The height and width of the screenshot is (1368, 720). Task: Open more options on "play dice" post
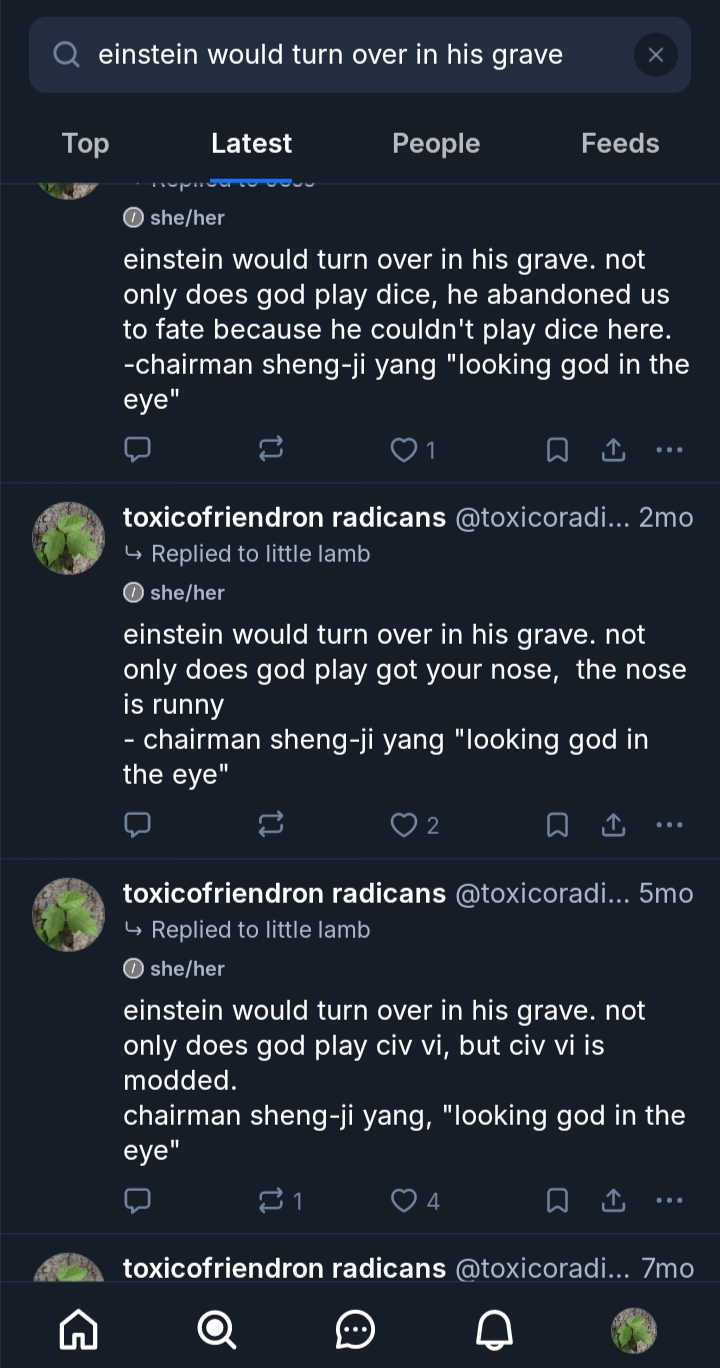click(x=669, y=450)
